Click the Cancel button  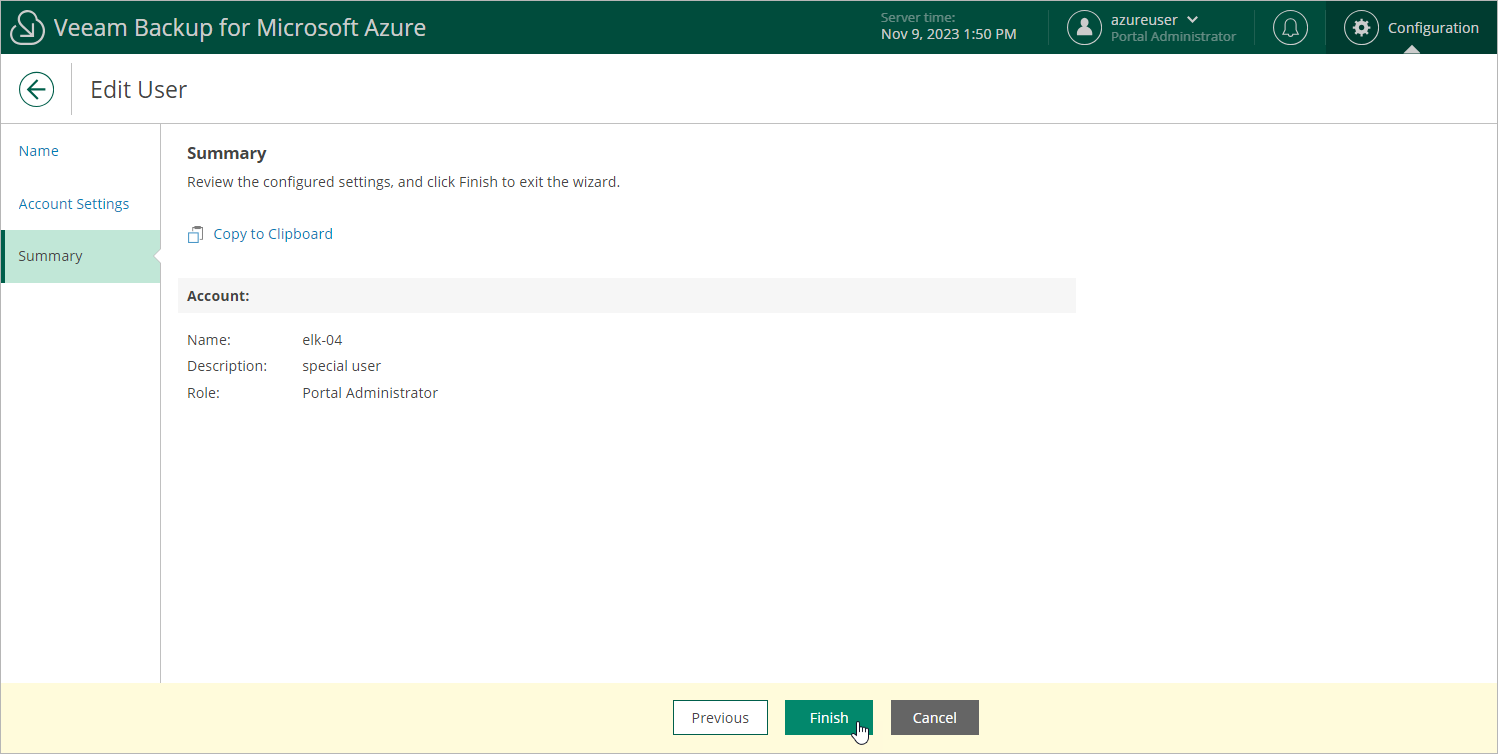pyautogui.click(x=935, y=718)
